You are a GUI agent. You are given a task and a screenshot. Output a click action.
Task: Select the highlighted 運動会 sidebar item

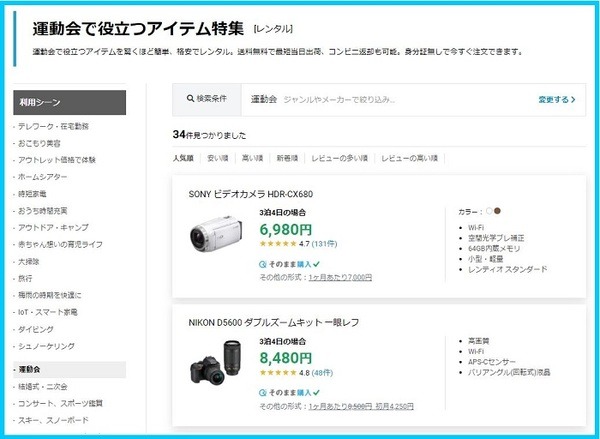pos(70,370)
